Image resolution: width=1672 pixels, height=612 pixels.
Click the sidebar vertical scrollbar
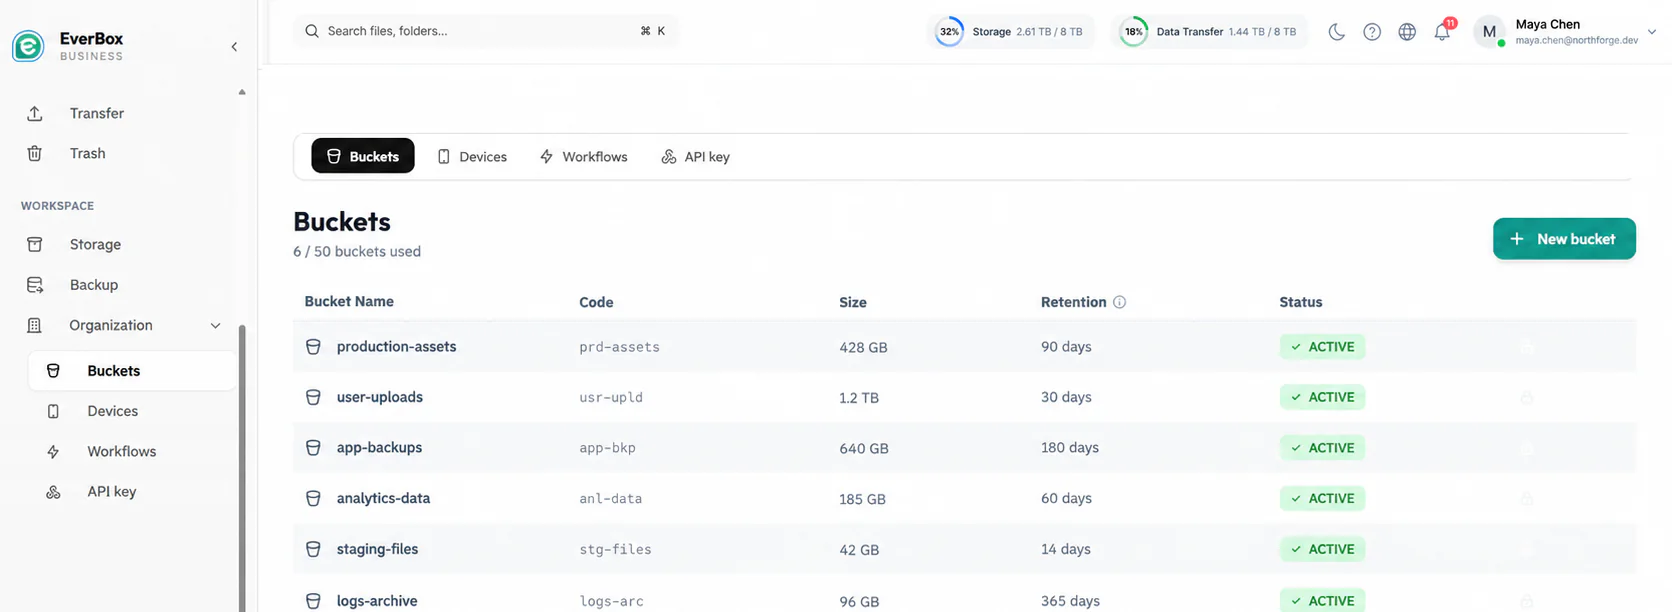tap(241, 468)
